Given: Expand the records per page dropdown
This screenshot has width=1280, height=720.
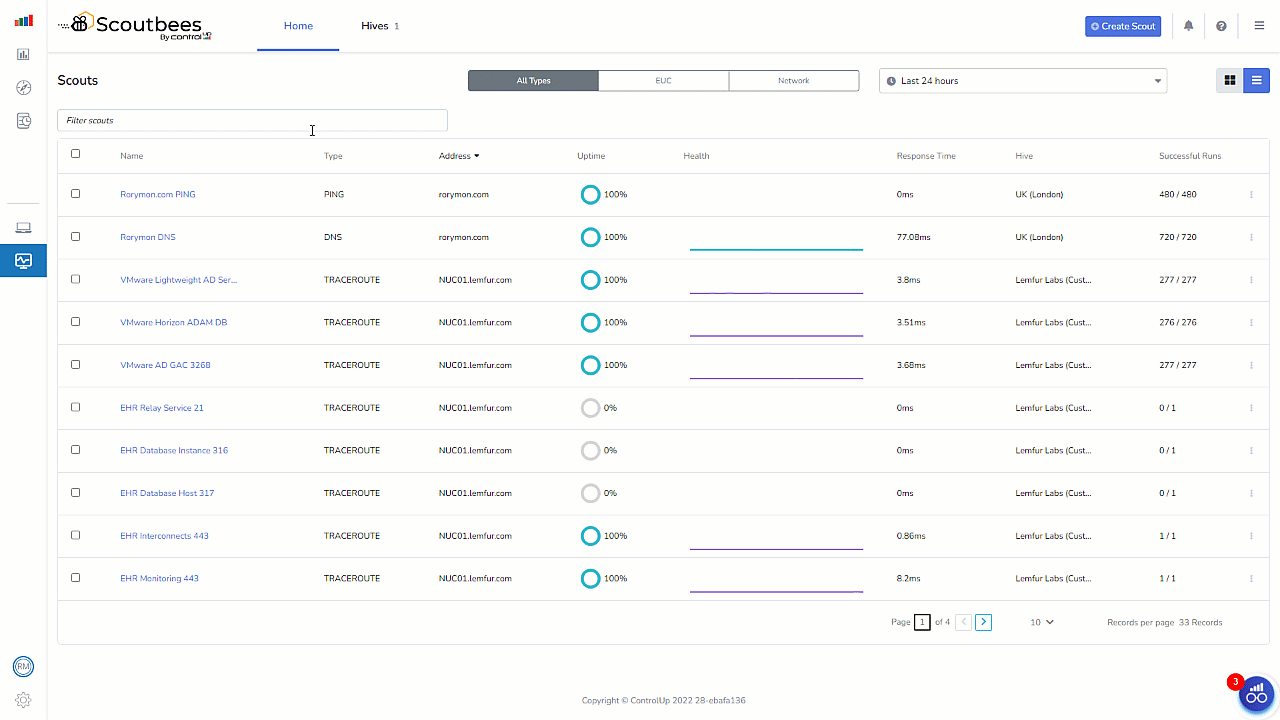Looking at the screenshot, I should pyautogui.click(x=1042, y=622).
